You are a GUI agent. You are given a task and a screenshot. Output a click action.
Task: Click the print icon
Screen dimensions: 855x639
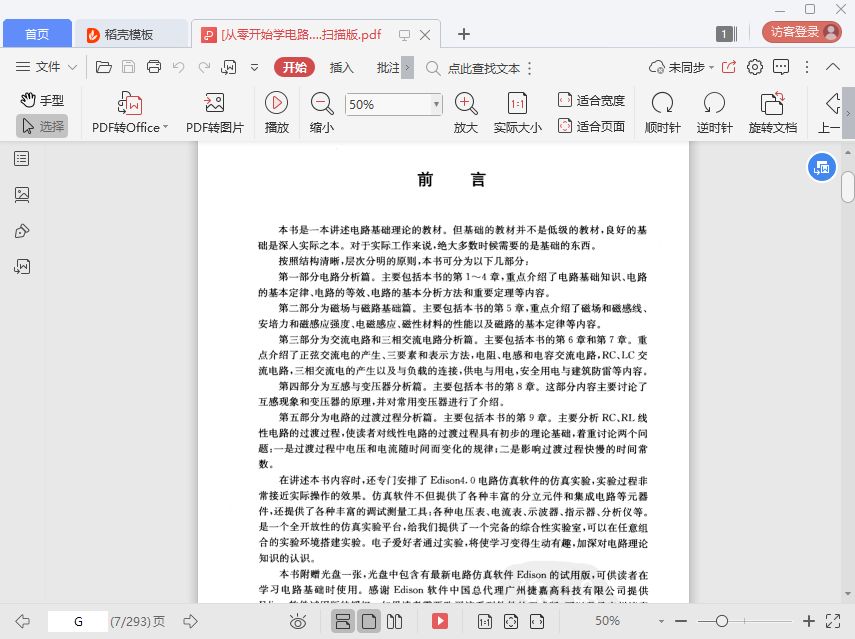point(154,67)
